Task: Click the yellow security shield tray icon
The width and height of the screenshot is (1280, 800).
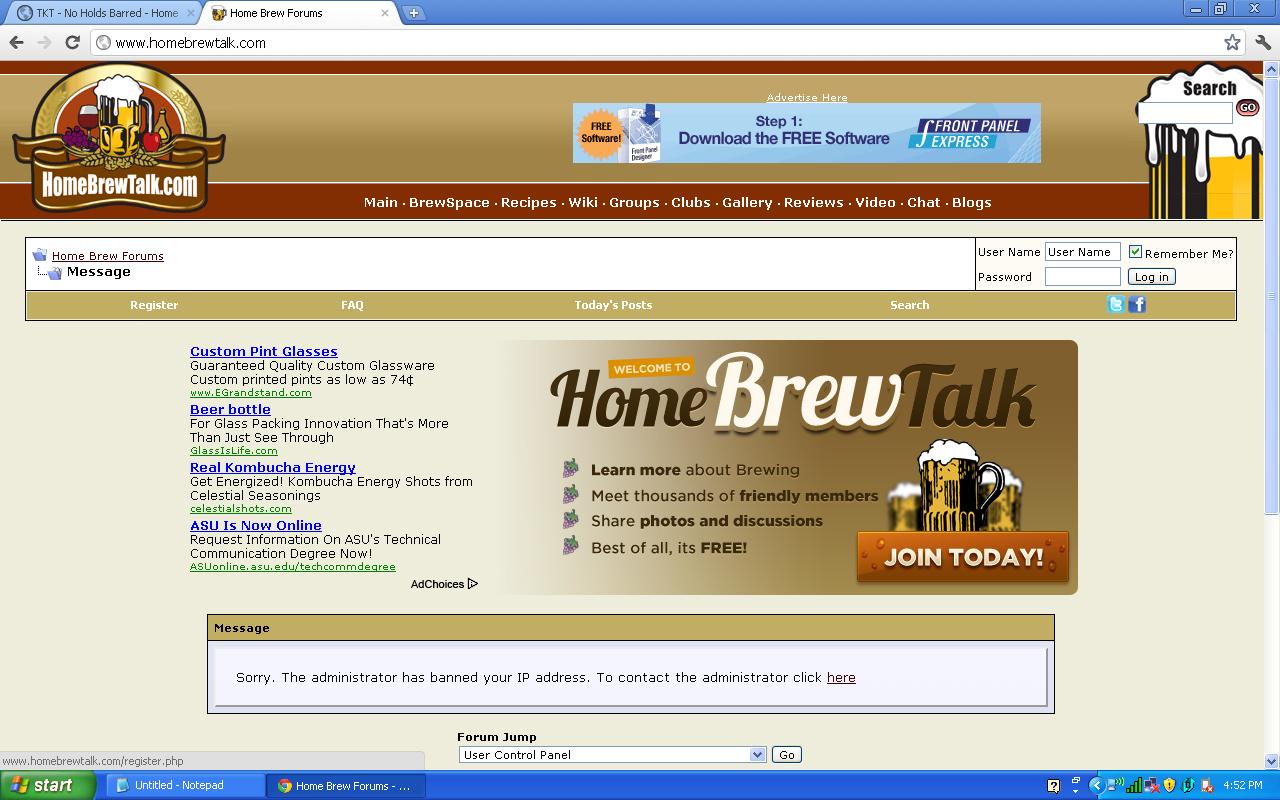Action: 1169,786
